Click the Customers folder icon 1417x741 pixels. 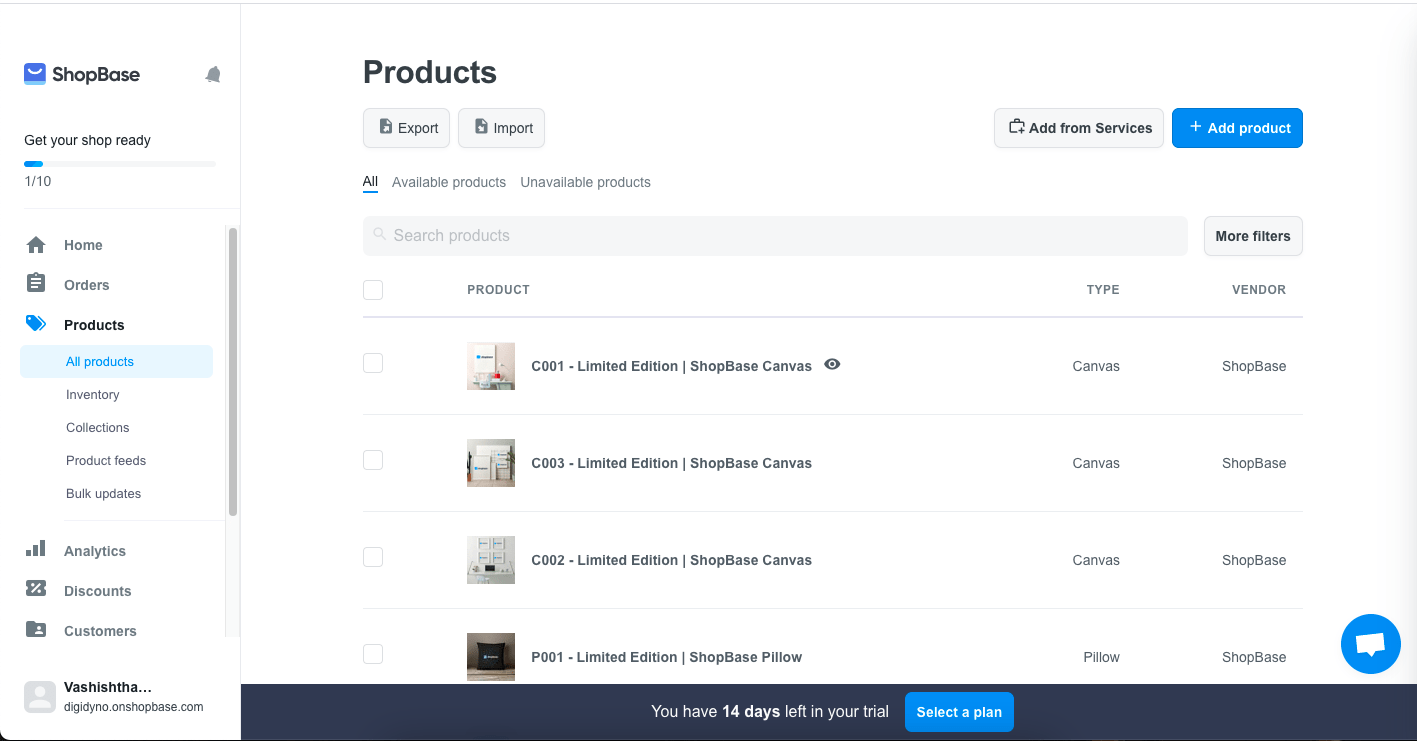click(36, 629)
